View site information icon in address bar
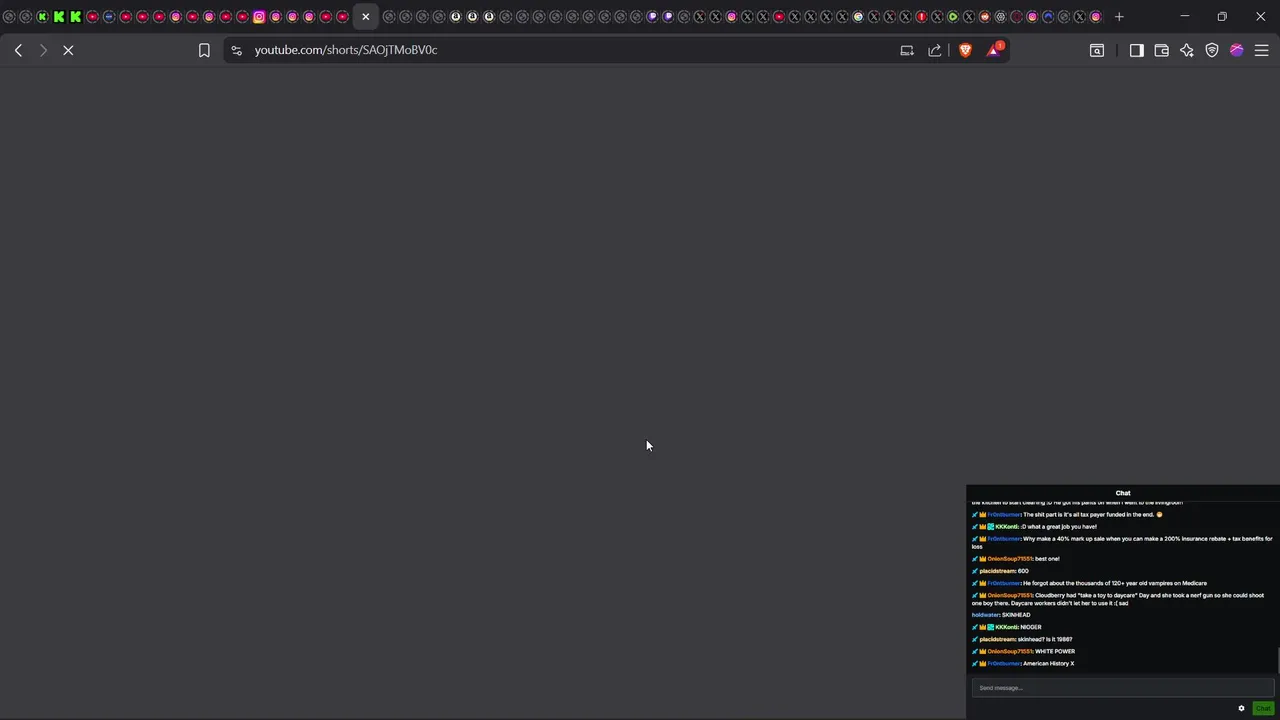Image resolution: width=1280 pixels, height=720 pixels. pos(236,50)
